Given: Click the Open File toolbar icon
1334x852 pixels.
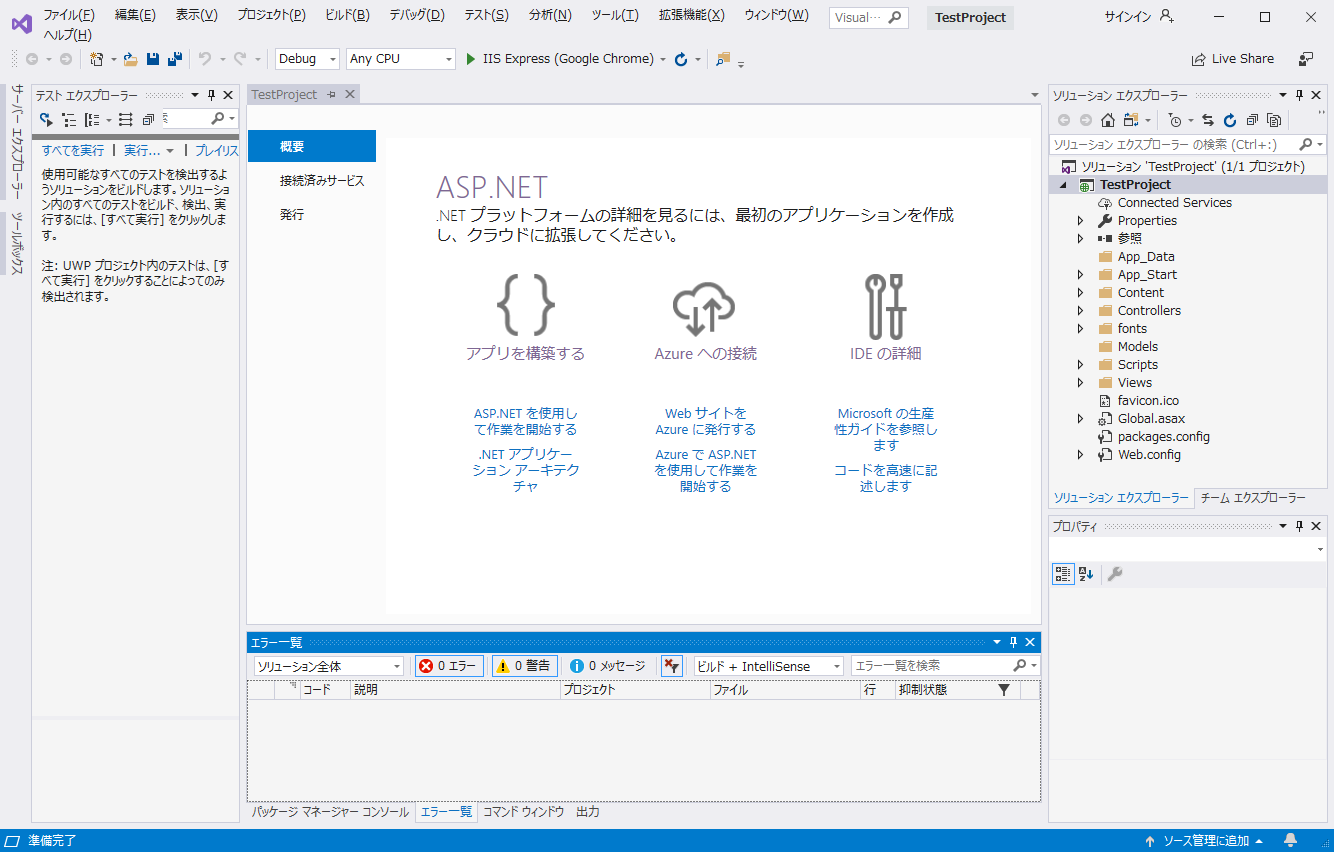Looking at the screenshot, I should [130, 59].
